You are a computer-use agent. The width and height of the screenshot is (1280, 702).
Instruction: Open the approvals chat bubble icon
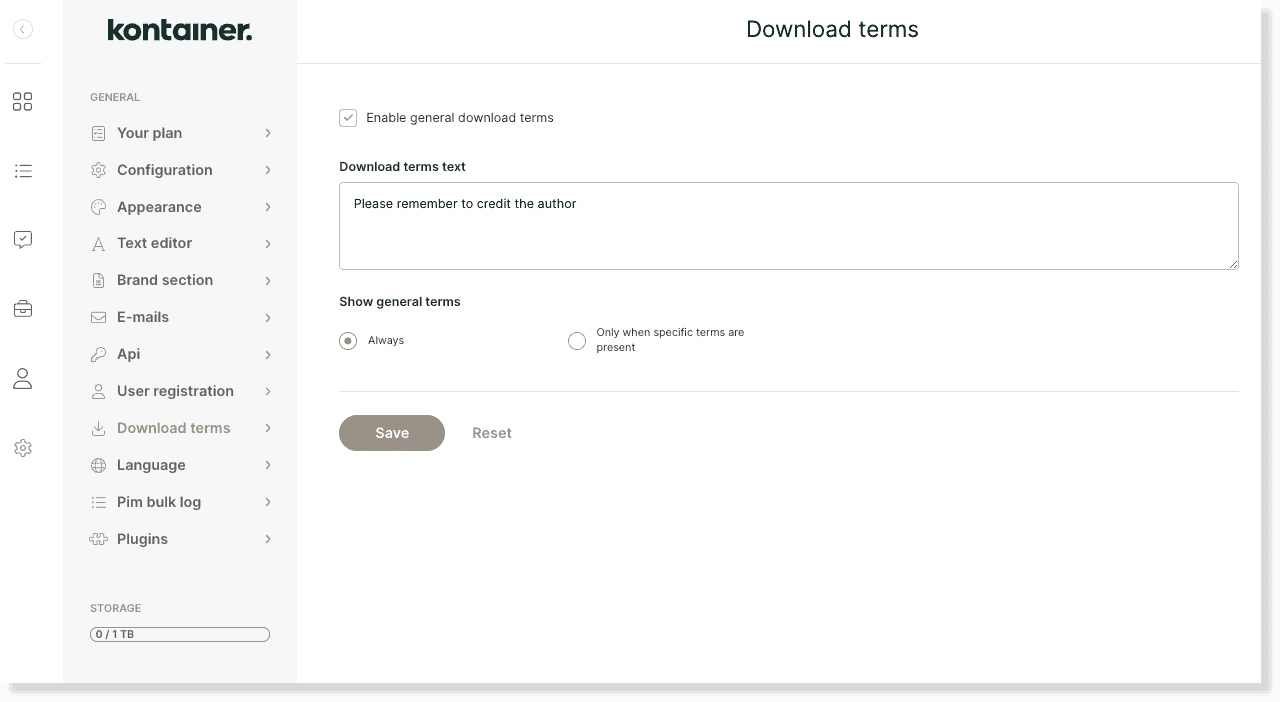22,239
